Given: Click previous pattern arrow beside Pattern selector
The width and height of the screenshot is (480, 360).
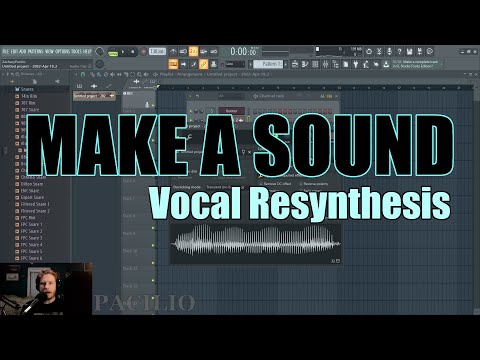Looking at the screenshot, I should (251, 64).
